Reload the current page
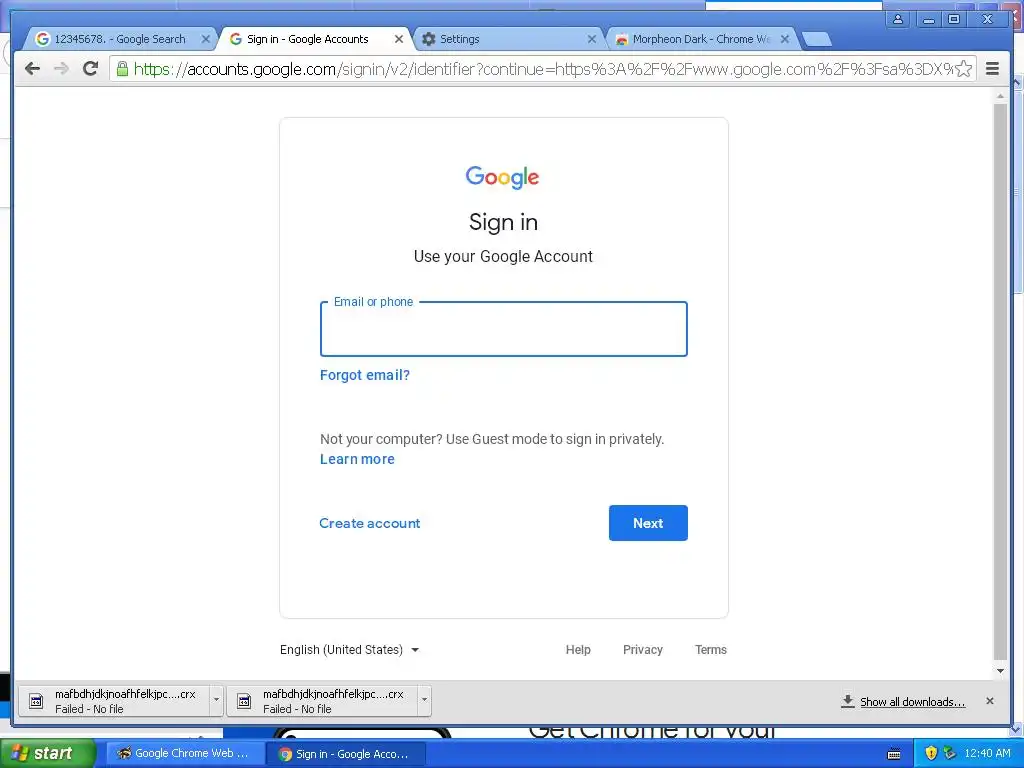This screenshot has height=768, width=1024. pos(91,69)
